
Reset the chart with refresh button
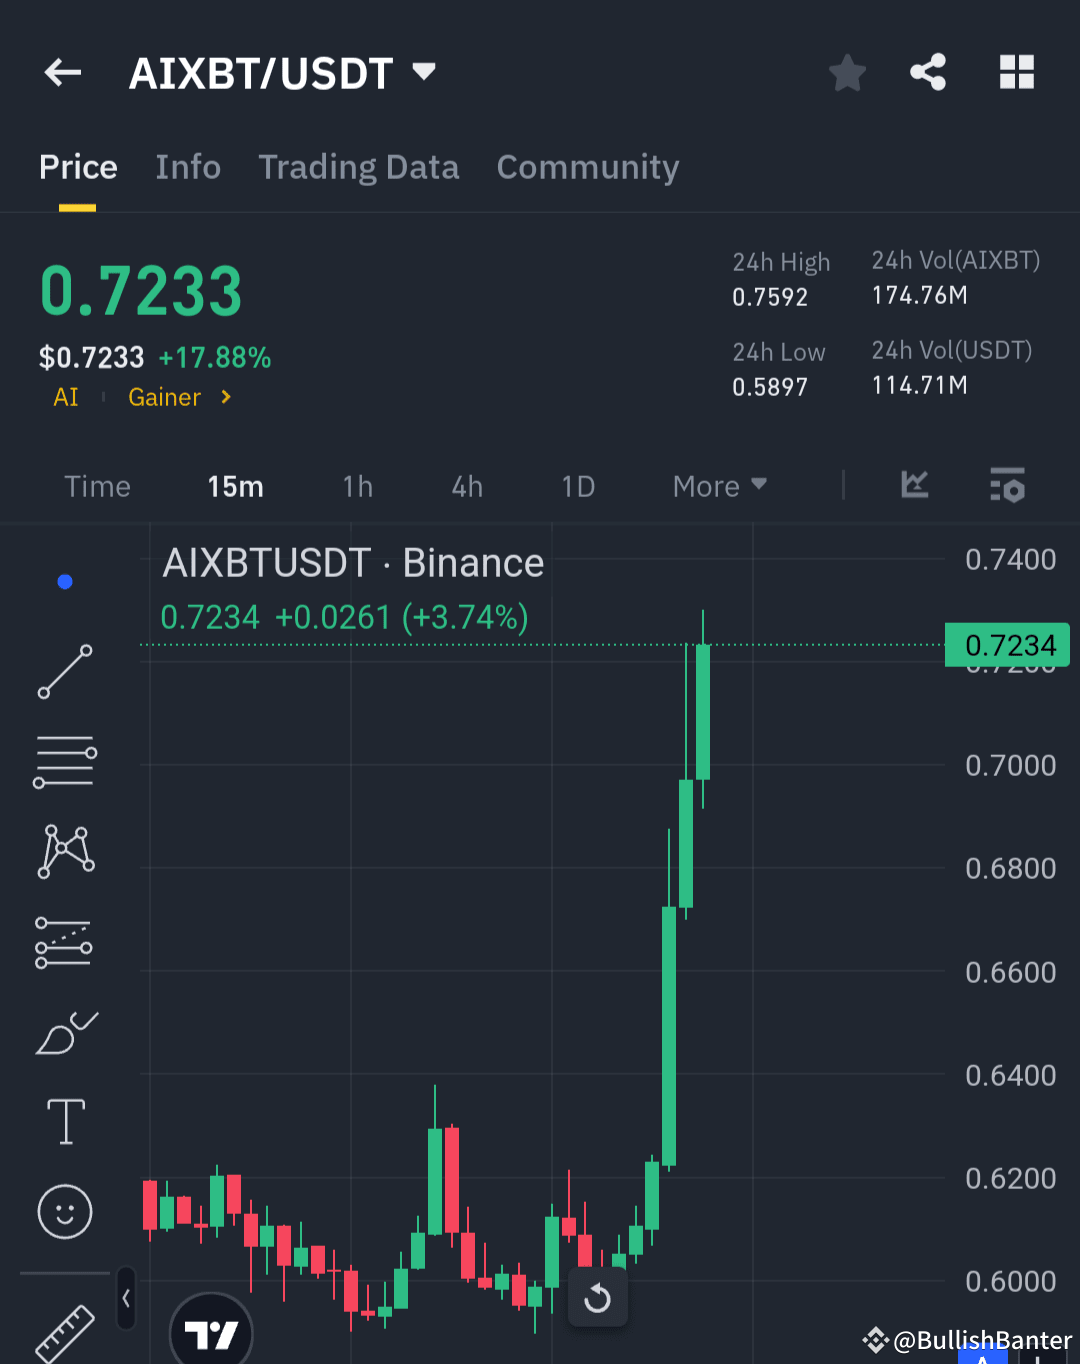598,1298
